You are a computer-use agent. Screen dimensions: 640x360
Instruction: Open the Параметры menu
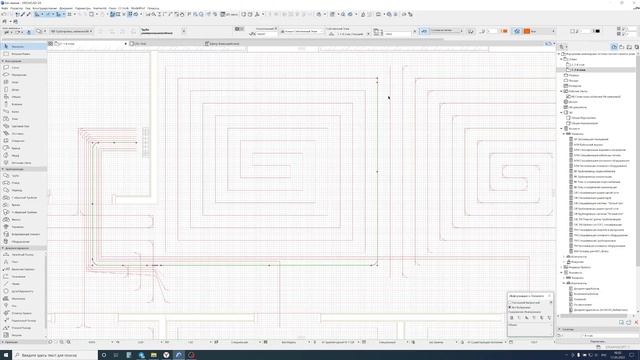(83, 8)
